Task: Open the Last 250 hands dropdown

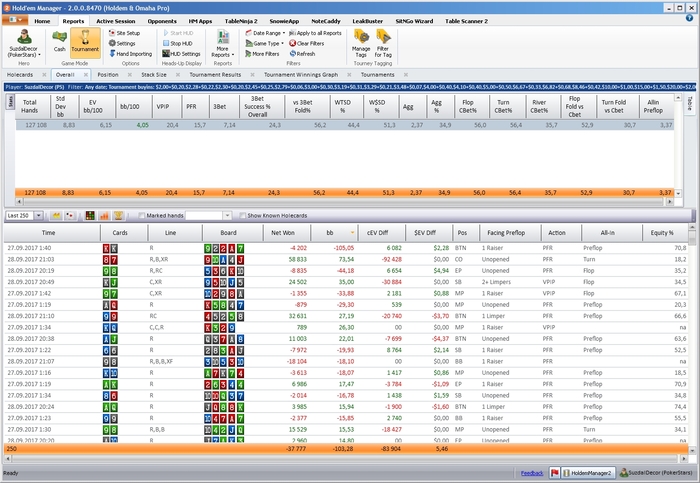Action: [38, 216]
